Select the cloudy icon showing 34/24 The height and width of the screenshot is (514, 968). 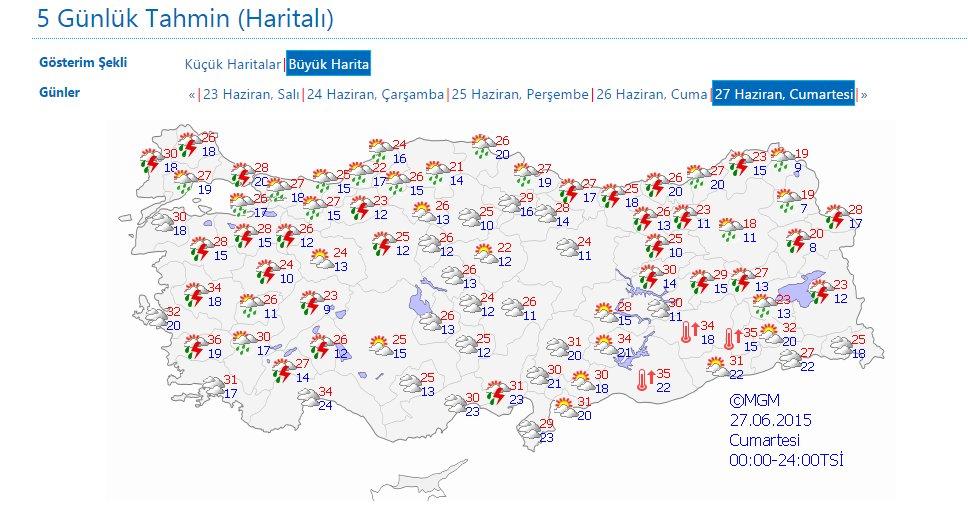point(309,398)
